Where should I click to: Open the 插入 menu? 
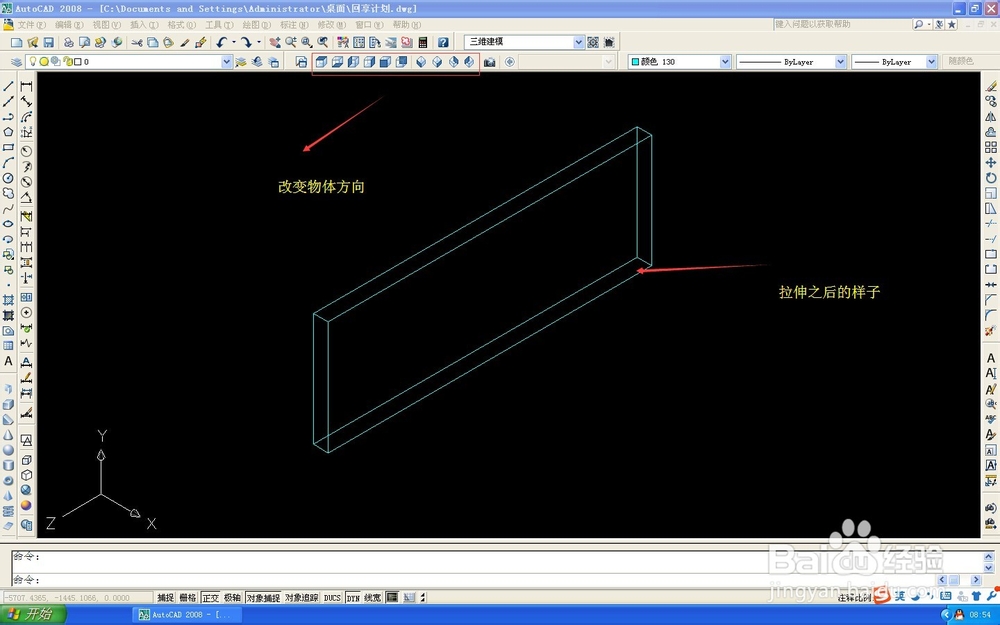(x=144, y=25)
